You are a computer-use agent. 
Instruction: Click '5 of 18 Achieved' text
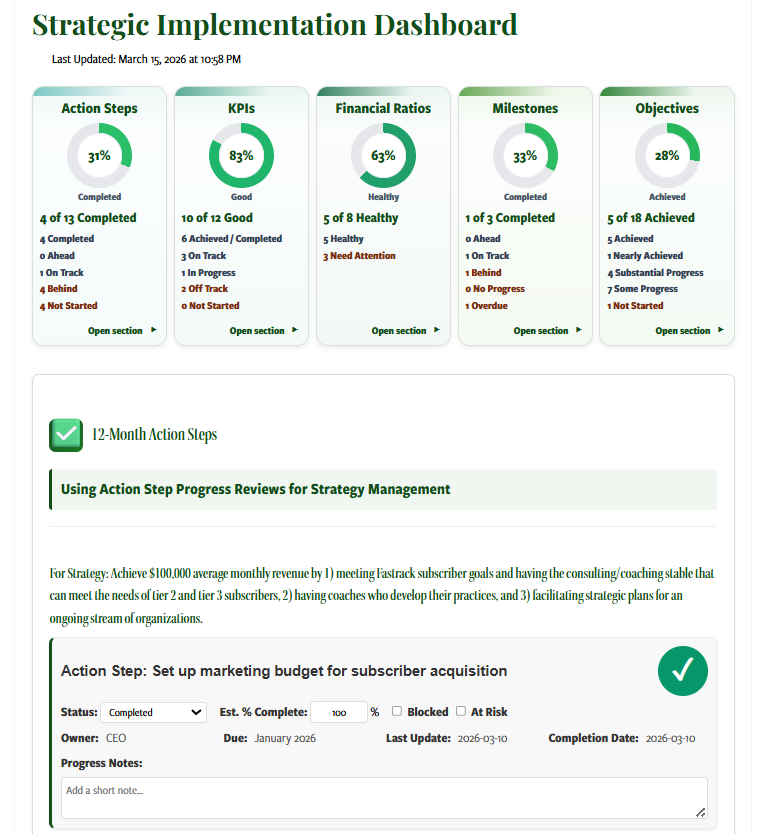(651, 218)
